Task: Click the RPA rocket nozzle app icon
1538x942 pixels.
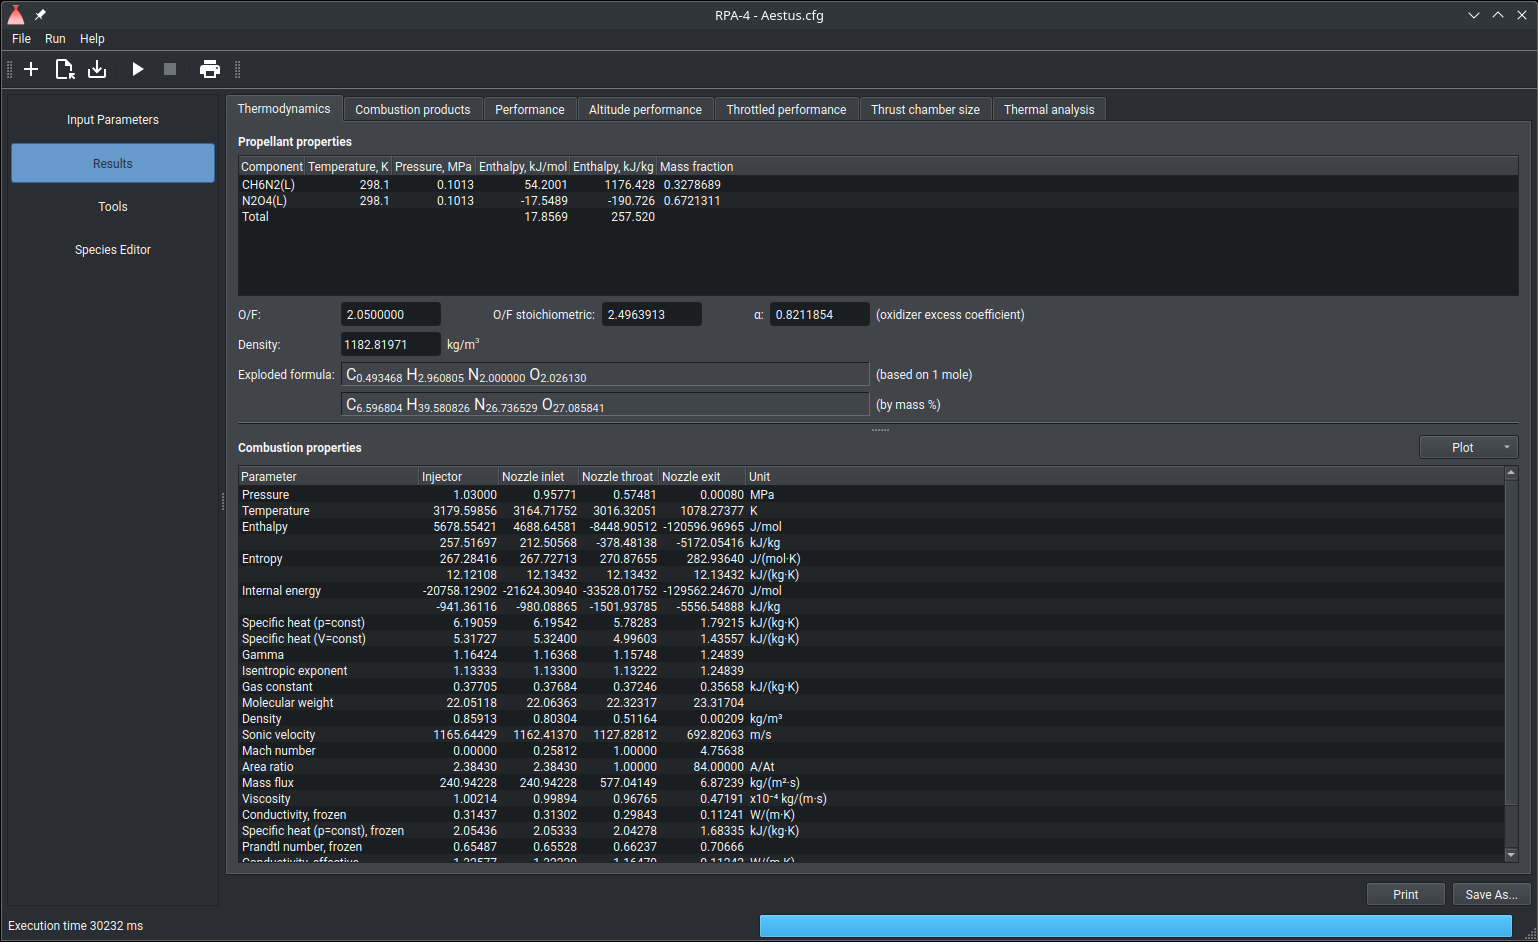Action: coord(16,15)
